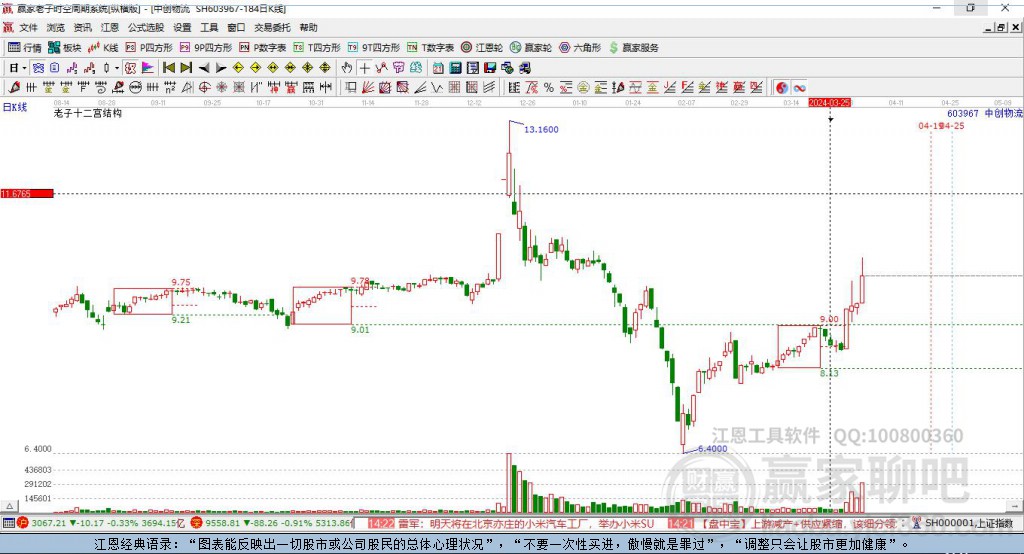The height and width of the screenshot is (554, 1024).
Task: Select the percent % retracement tool
Action: pos(549,88)
